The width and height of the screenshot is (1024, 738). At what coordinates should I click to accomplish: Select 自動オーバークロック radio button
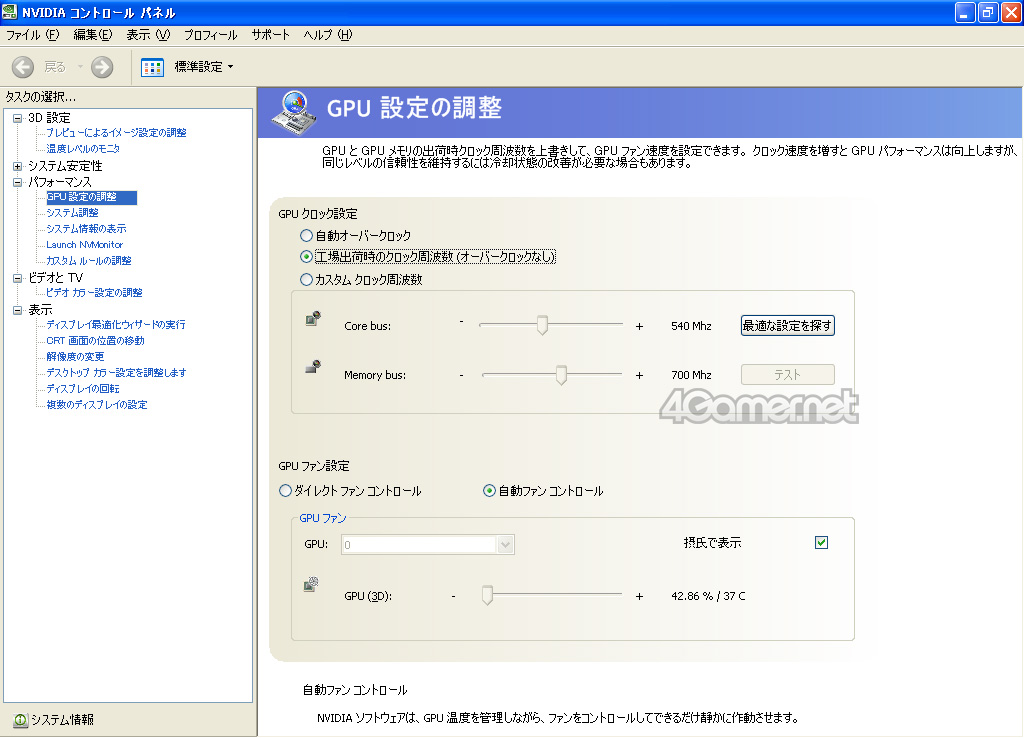point(306,236)
